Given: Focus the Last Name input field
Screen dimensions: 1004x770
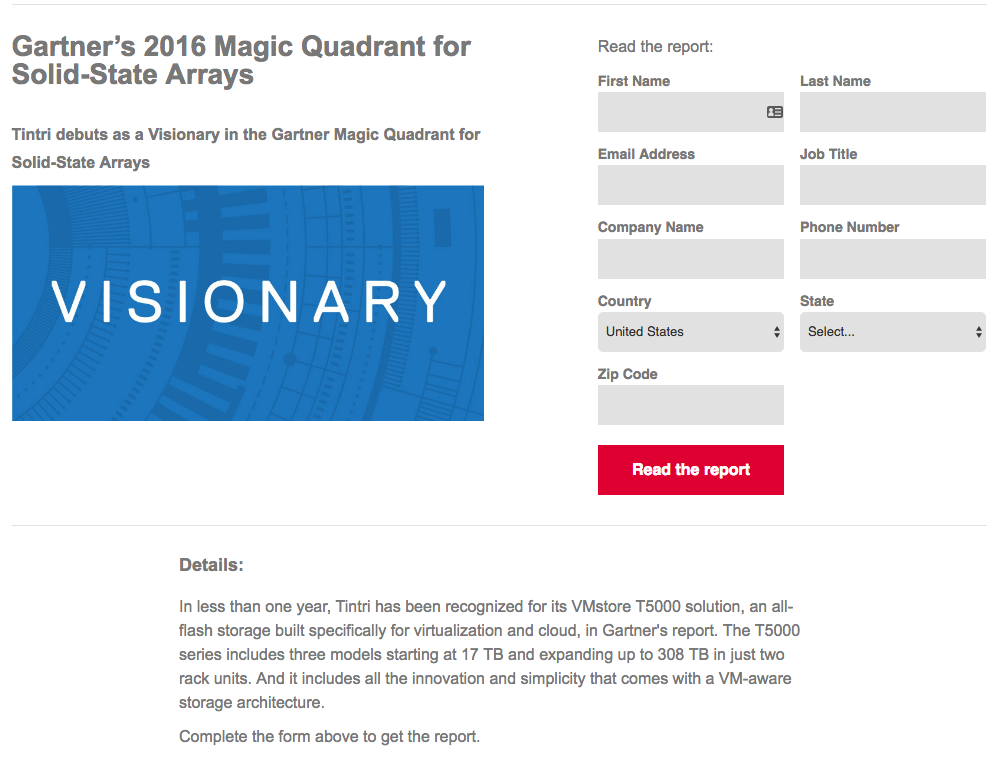Looking at the screenshot, I should 892,112.
